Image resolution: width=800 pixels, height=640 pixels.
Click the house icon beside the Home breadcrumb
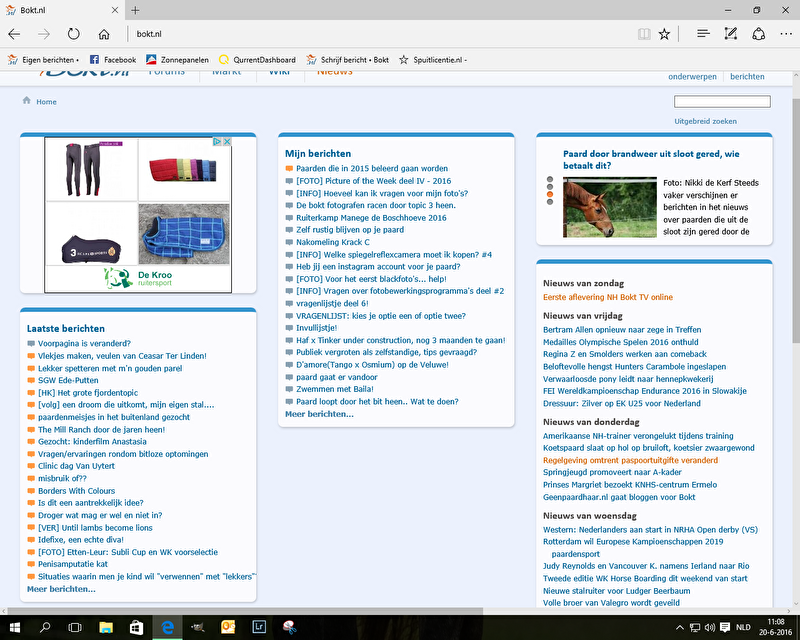point(27,101)
